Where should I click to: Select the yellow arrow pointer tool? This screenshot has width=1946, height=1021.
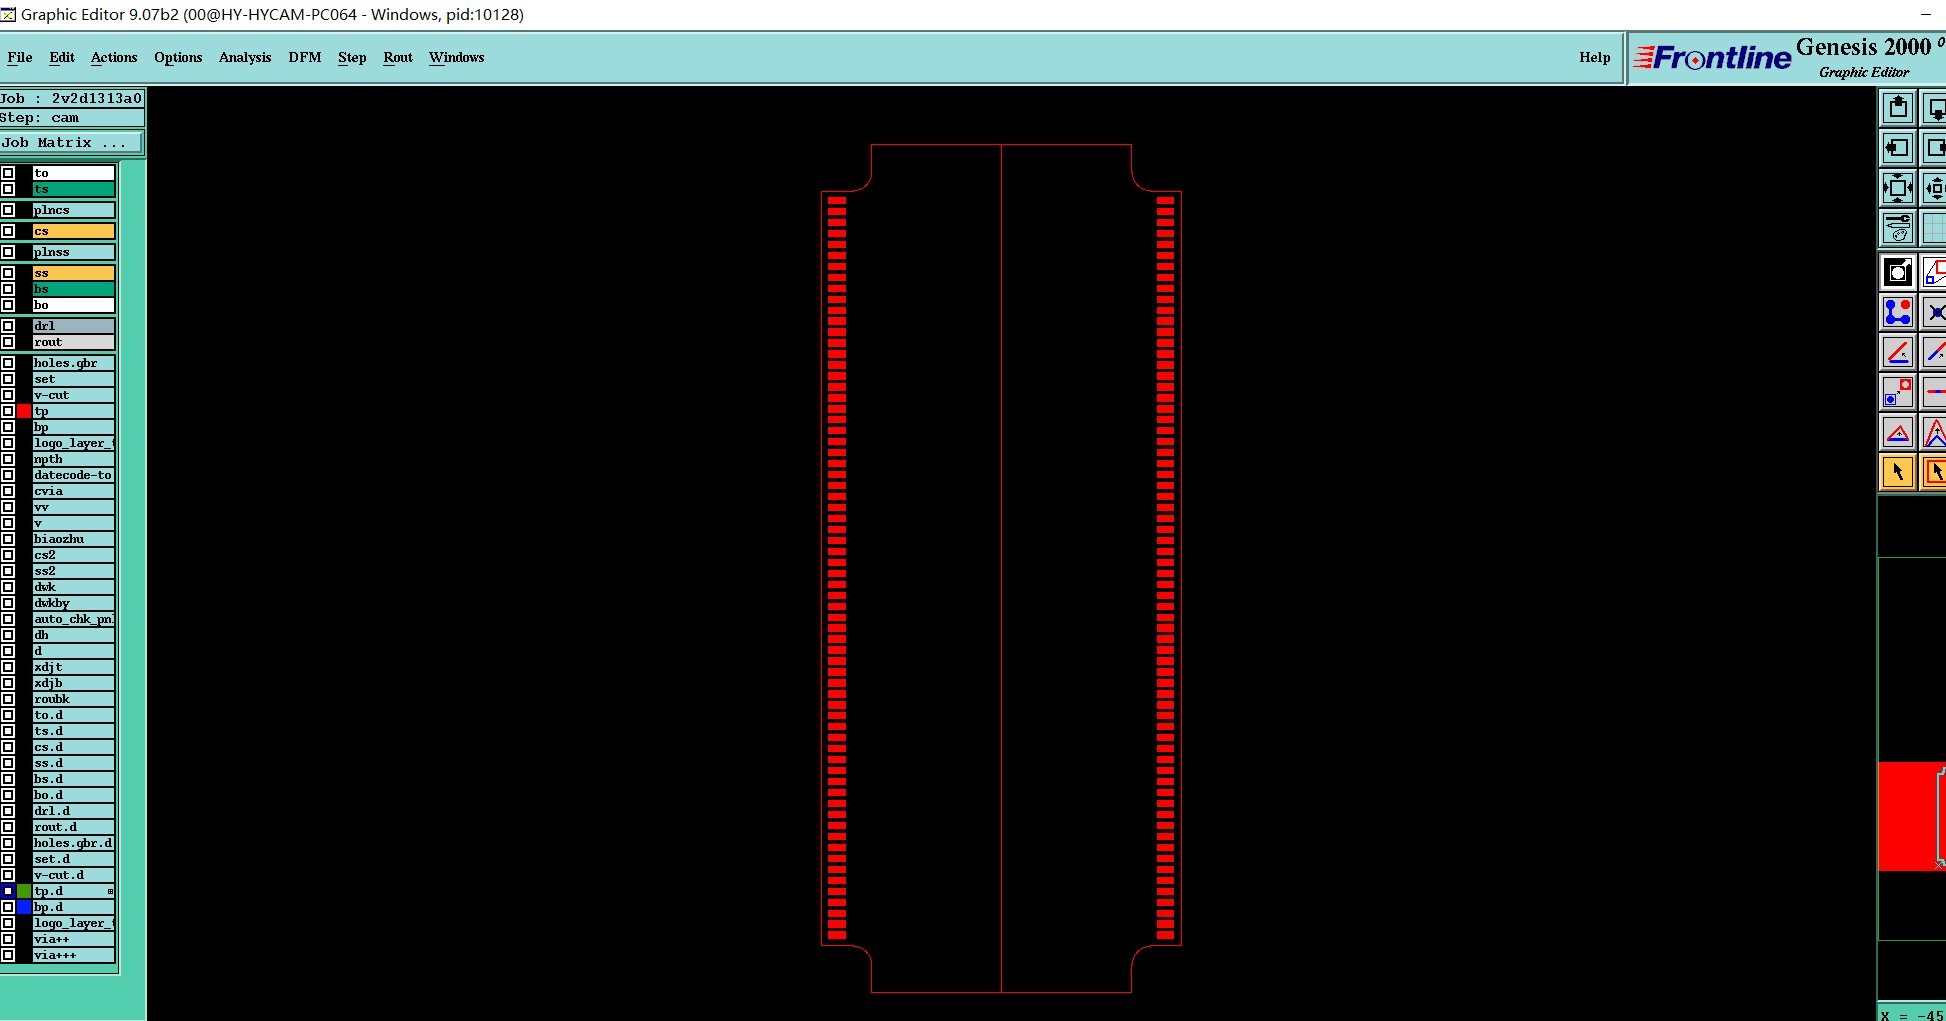(1898, 472)
